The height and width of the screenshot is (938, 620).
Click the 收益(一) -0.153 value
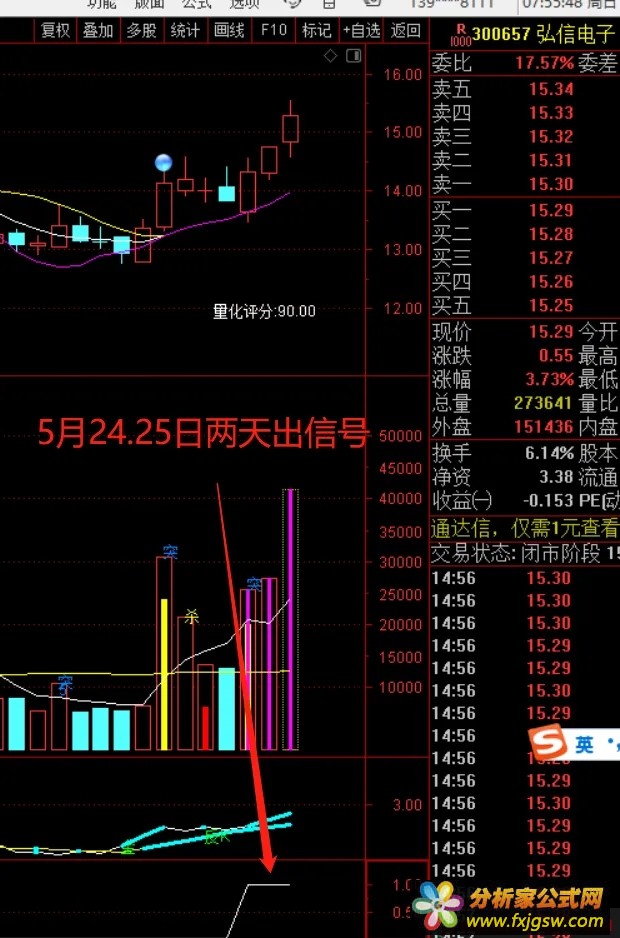pyautogui.click(x=548, y=501)
